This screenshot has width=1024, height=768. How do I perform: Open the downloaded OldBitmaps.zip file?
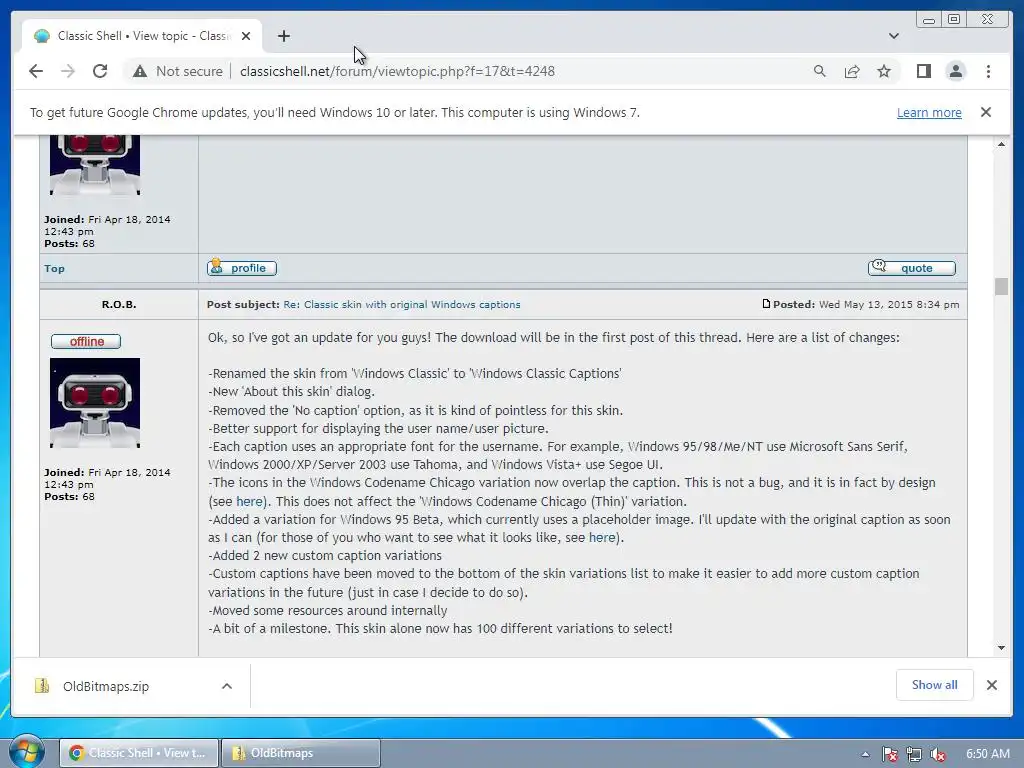click(104, 686)
